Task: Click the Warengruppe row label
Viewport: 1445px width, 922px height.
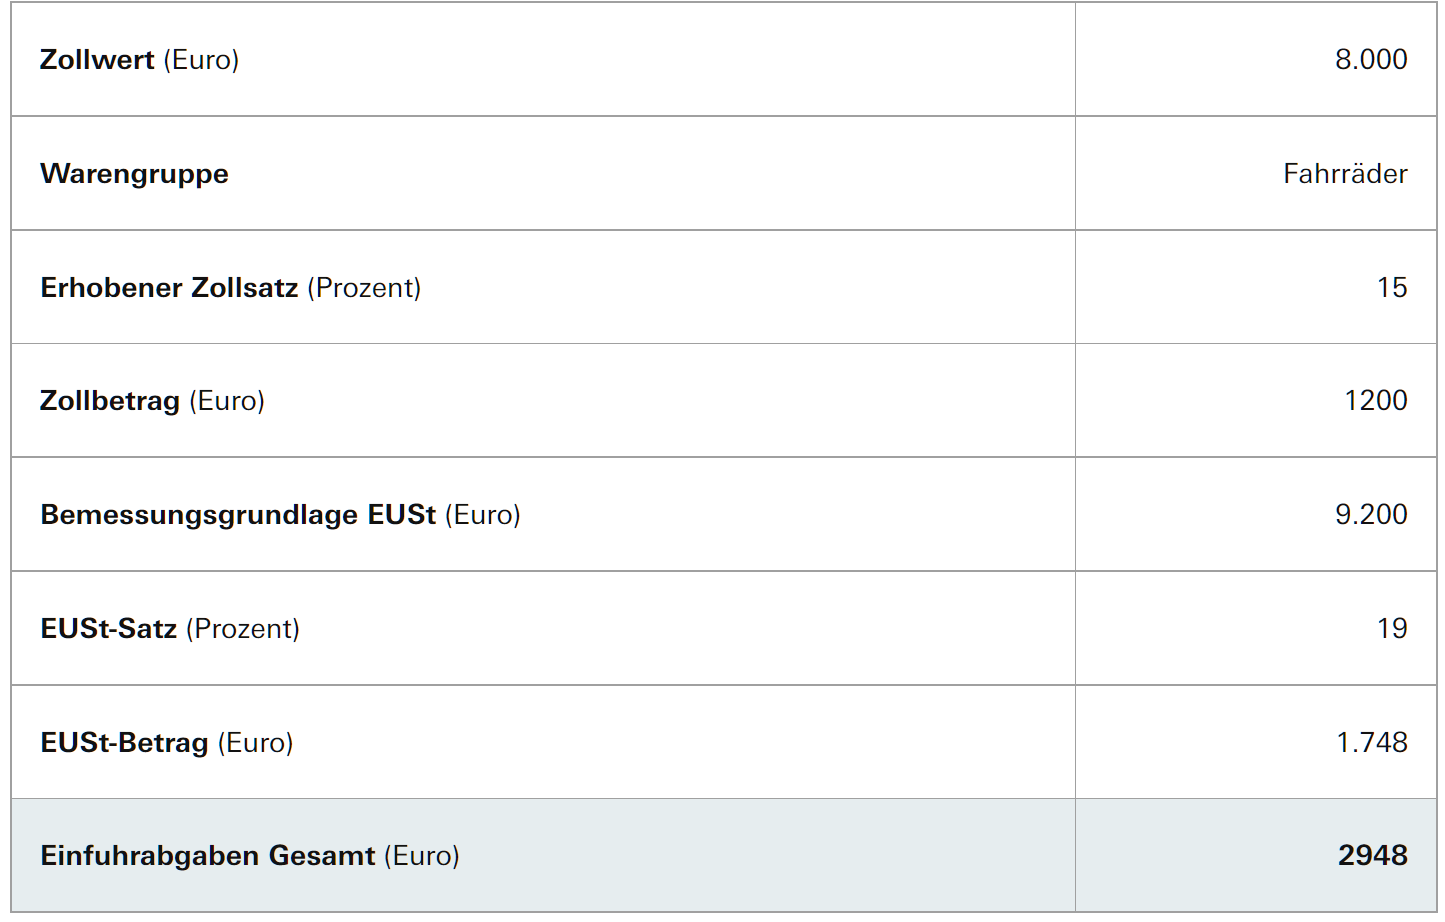Action: [x=134, y=174]
